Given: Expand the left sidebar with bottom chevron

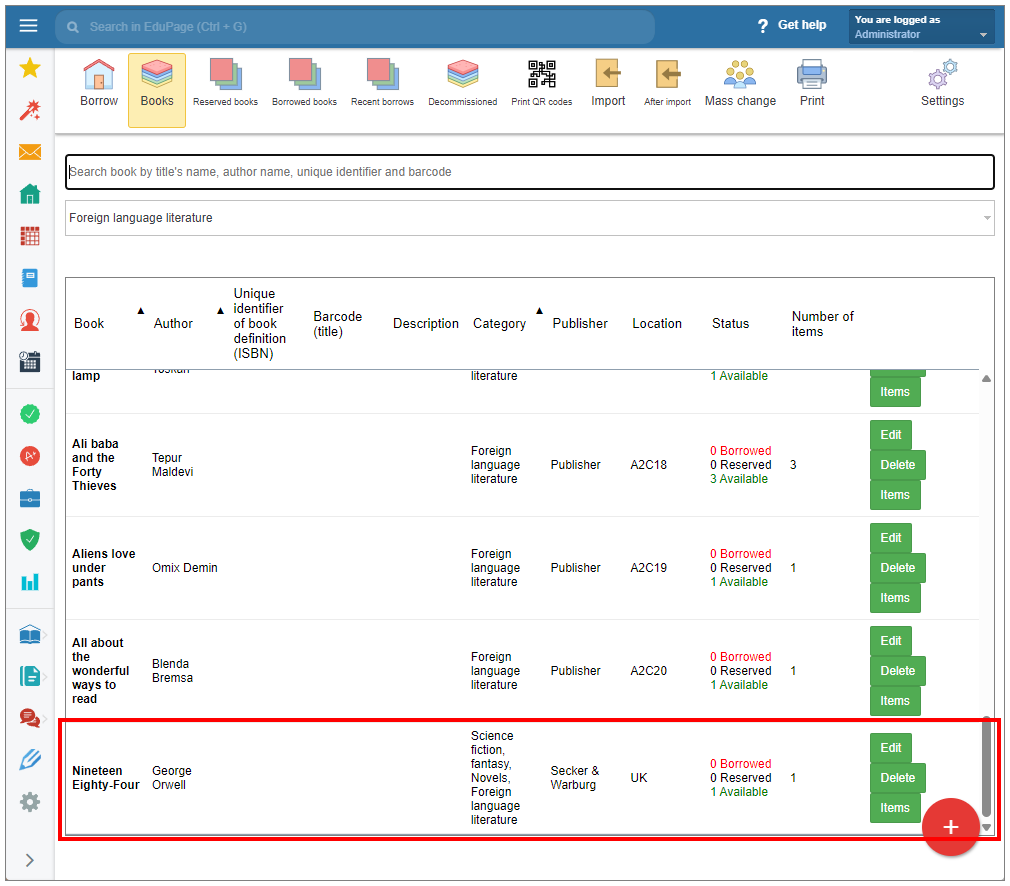Looking at the screenshot, I should click(29, 860).
